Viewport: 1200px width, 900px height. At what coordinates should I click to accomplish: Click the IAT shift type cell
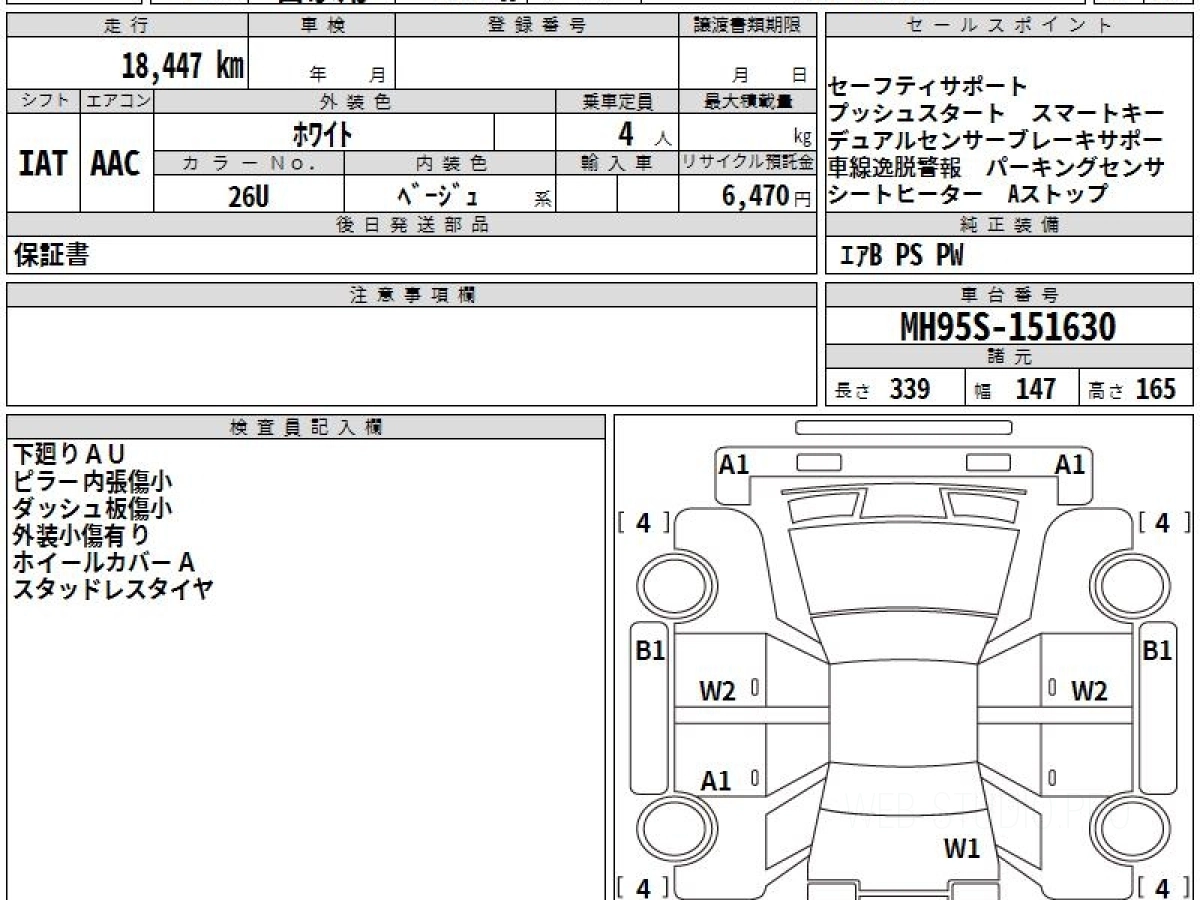tap(43, 163)
